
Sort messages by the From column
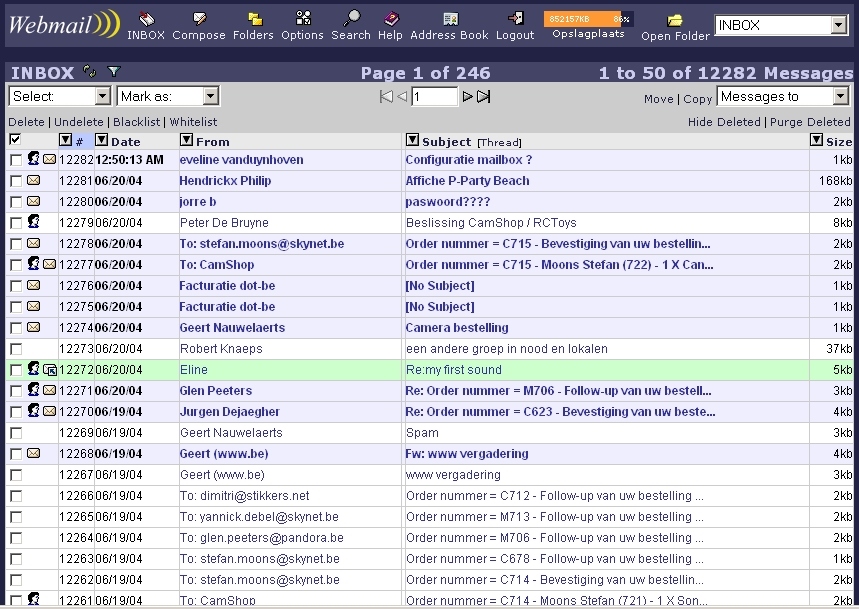212,141
